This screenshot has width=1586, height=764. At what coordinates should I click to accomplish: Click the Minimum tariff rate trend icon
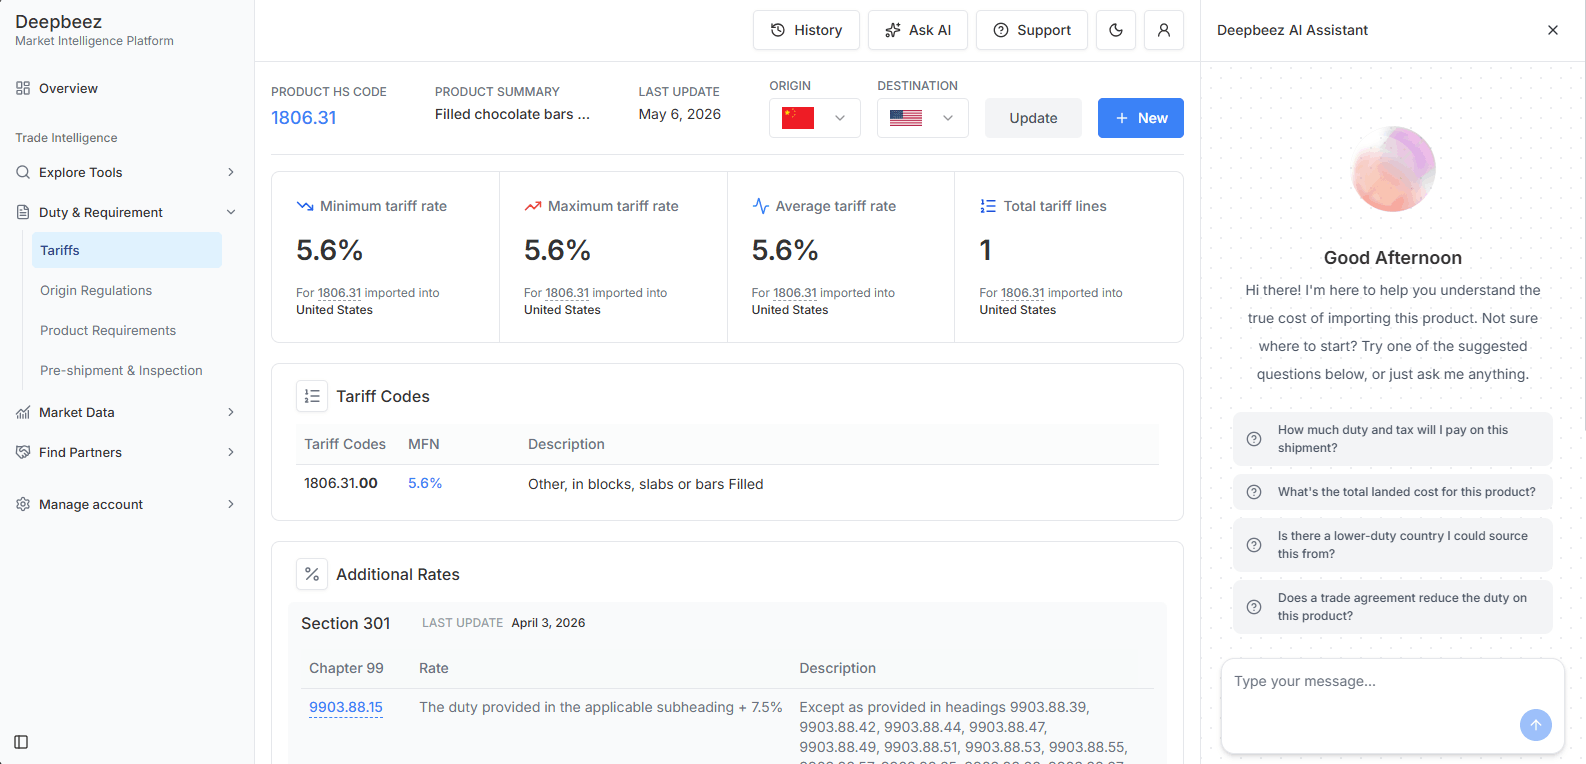(x=305, y=206)
